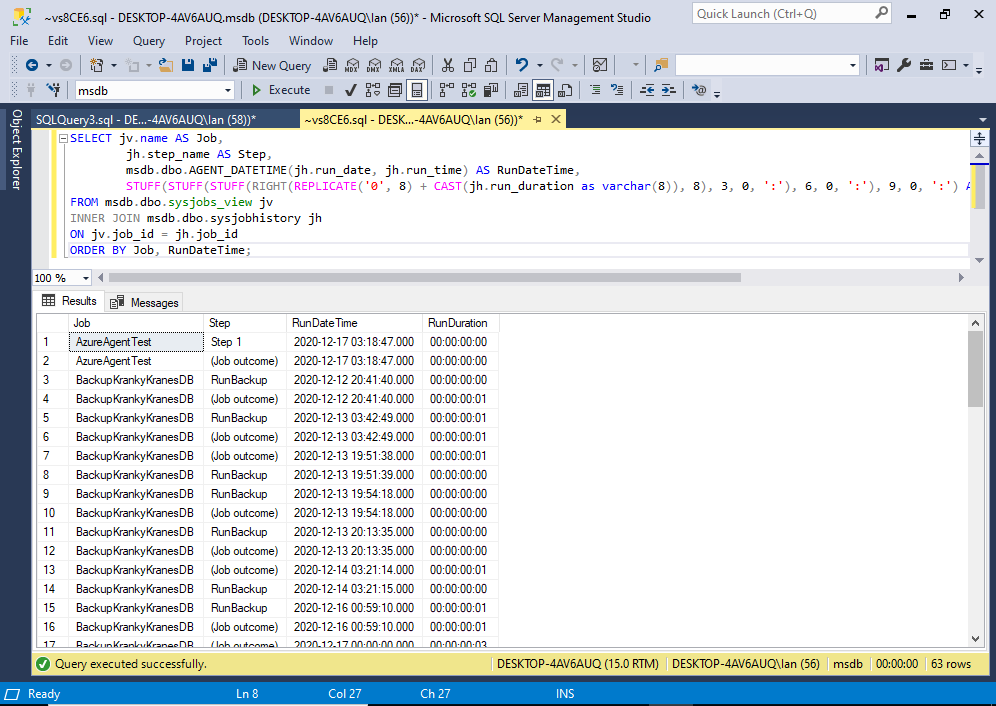Viewport: 996px width, 706px height.
Task: Click the Save file icon
Action: (x=188, y=65)
